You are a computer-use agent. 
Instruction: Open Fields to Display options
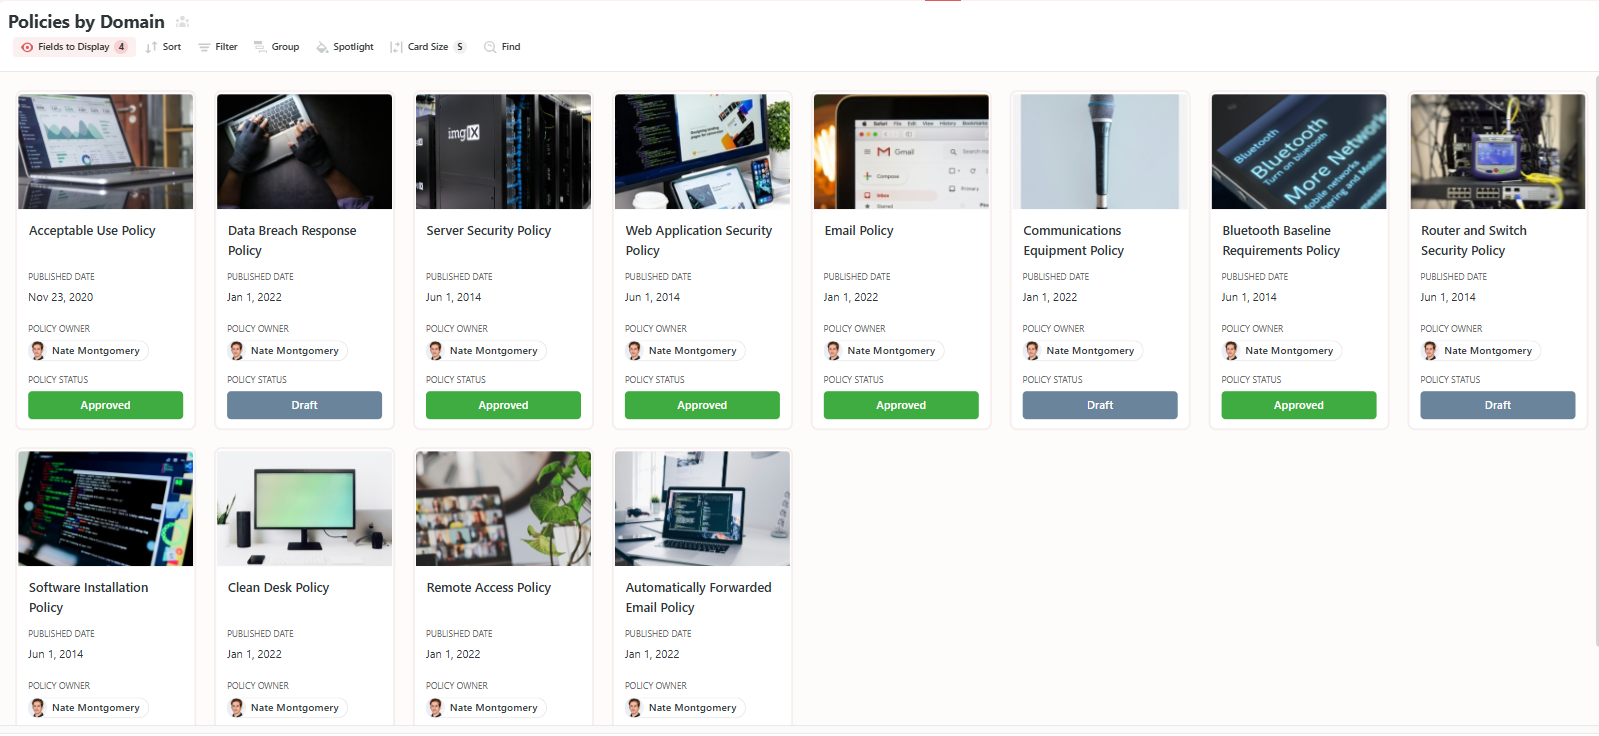tap(74, 47)
